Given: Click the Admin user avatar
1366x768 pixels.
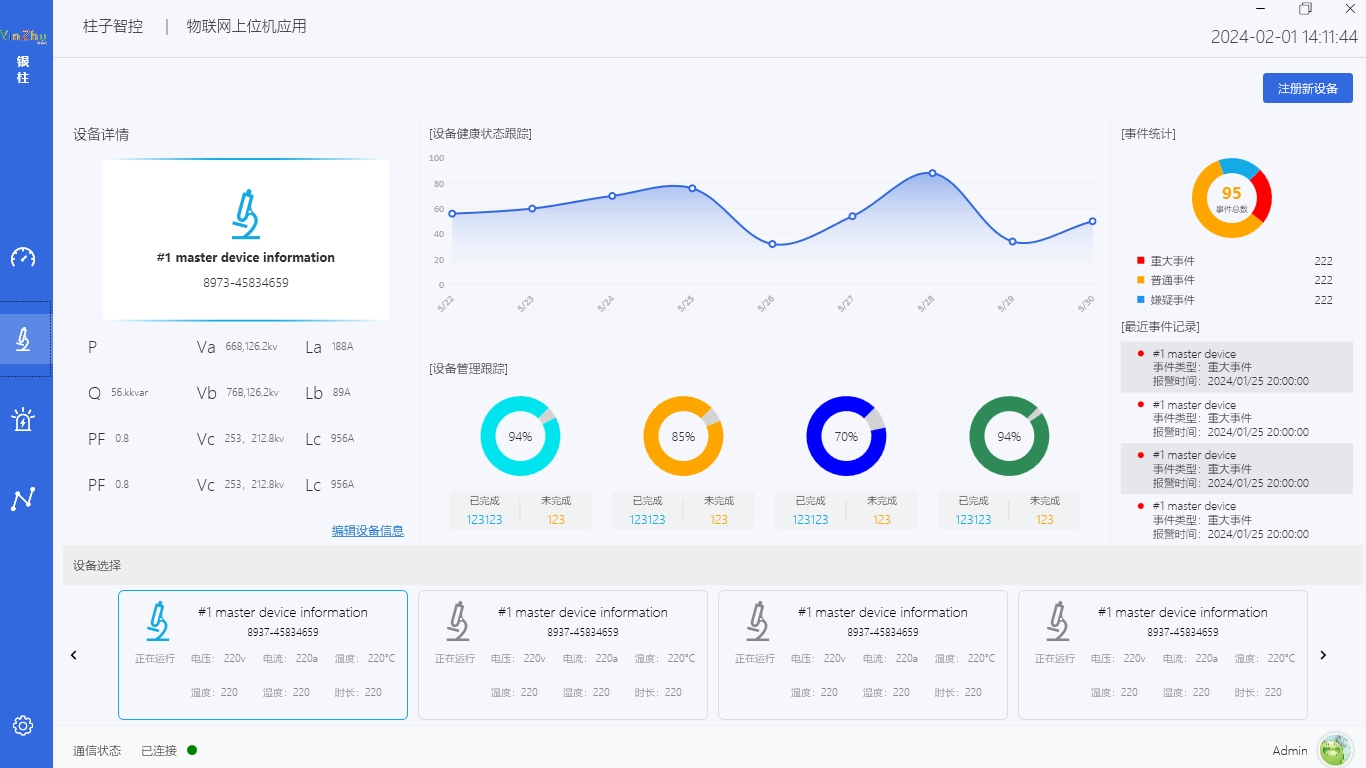Looking at the screenshot, I should [x=1335, y=750].
